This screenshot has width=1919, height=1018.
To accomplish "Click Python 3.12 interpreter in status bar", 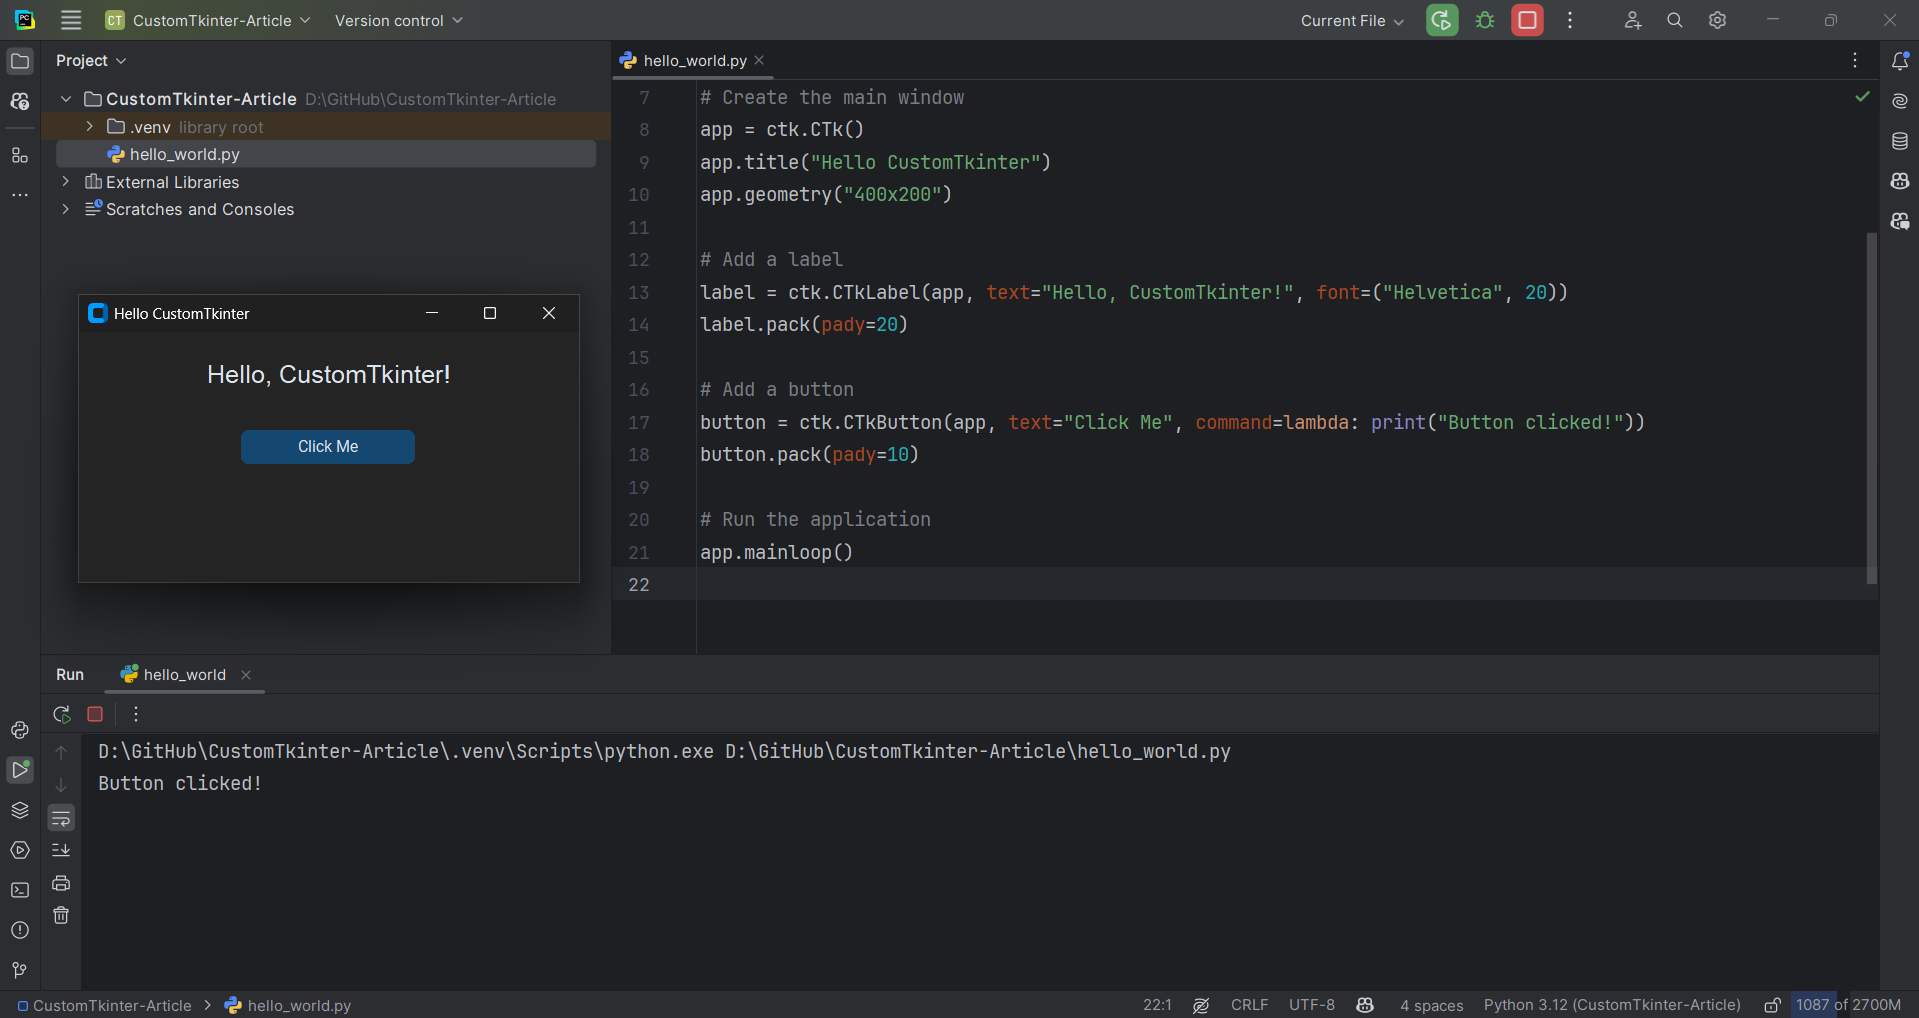I will pyautogui.click(x=1611, y=1005).
